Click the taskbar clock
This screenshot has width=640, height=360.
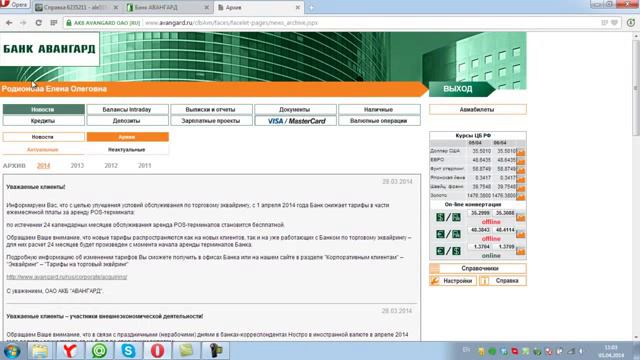(x=611, y=351)
